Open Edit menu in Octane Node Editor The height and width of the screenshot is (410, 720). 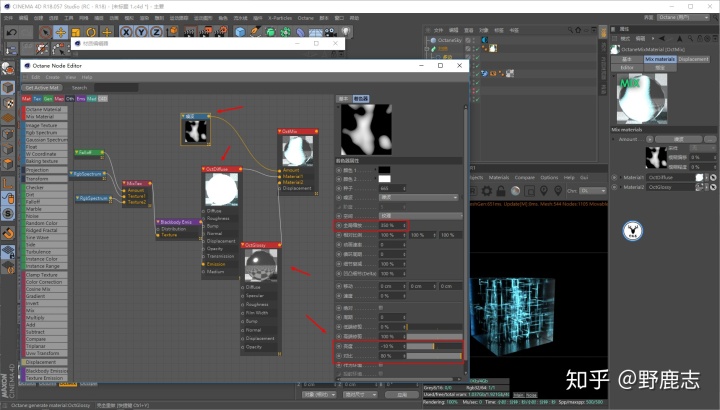tap(35, 77)
